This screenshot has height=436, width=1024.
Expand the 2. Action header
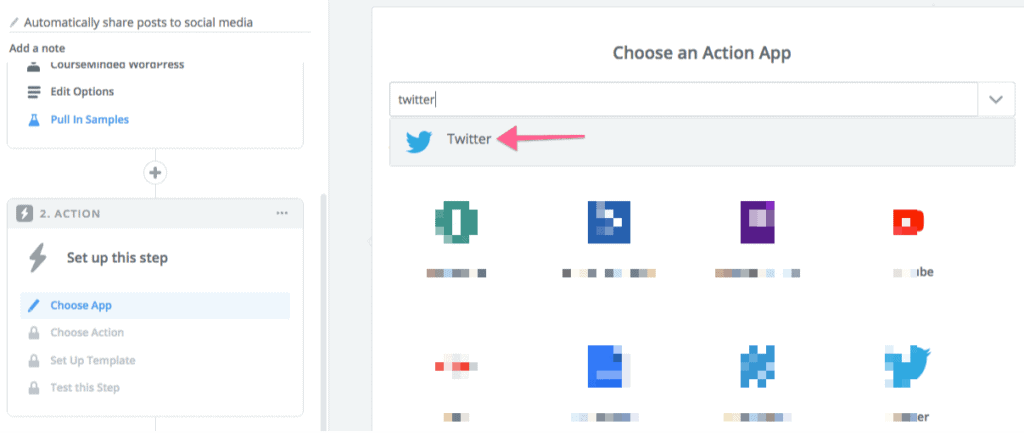155,213
